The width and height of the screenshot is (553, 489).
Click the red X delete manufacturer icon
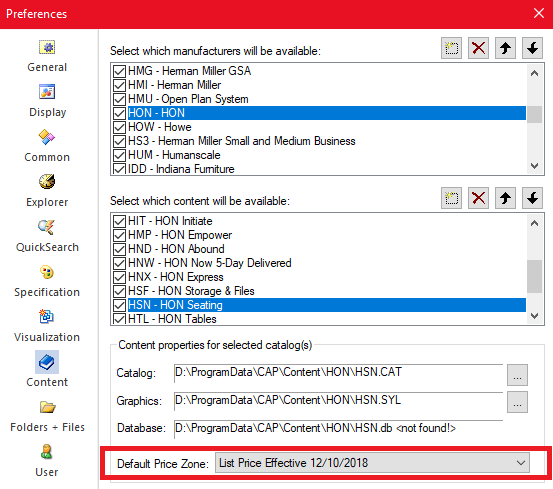[x=478, y=48]
